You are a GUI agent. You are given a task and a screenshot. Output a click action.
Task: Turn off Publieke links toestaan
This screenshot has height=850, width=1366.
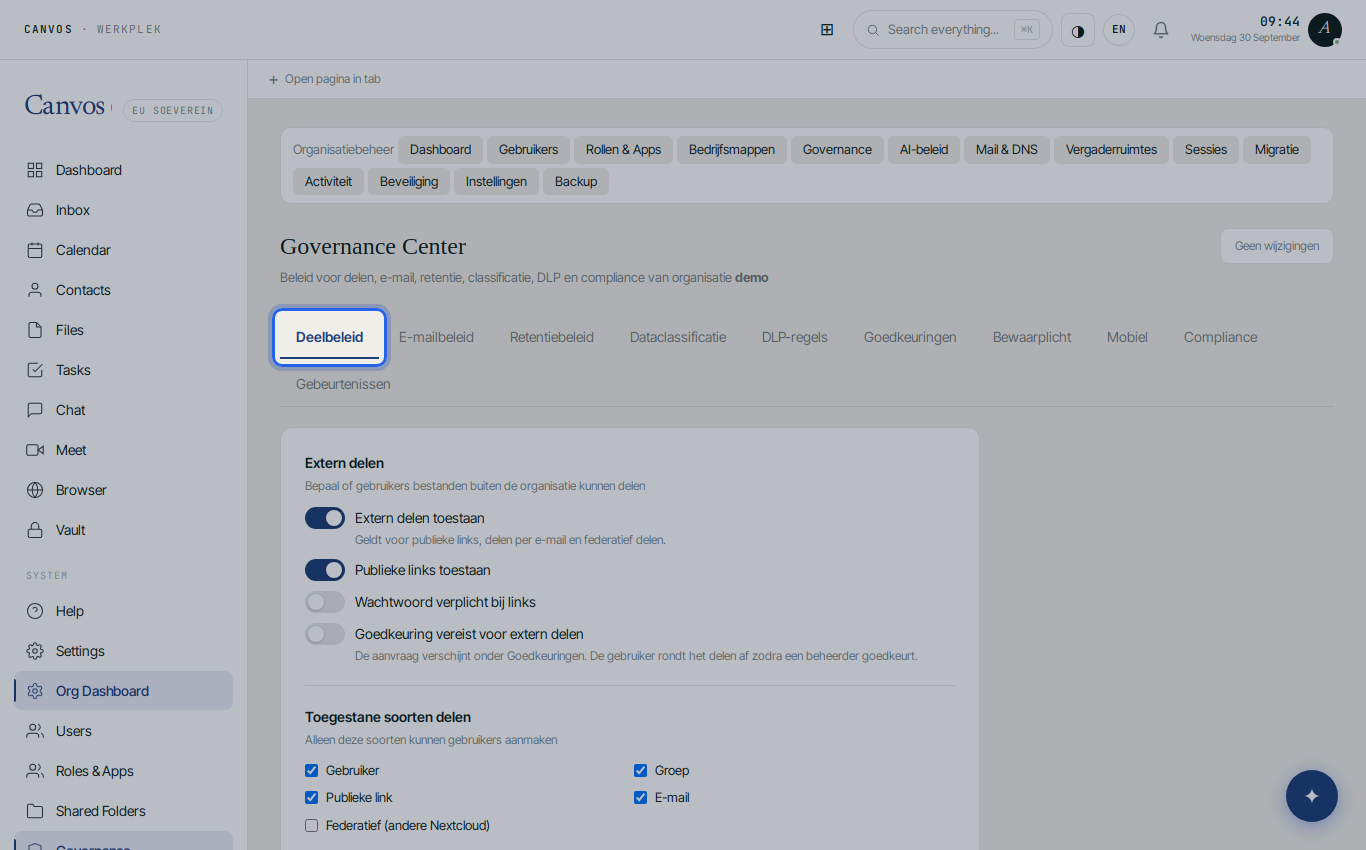pyautogui.click(x=325, y=570)
